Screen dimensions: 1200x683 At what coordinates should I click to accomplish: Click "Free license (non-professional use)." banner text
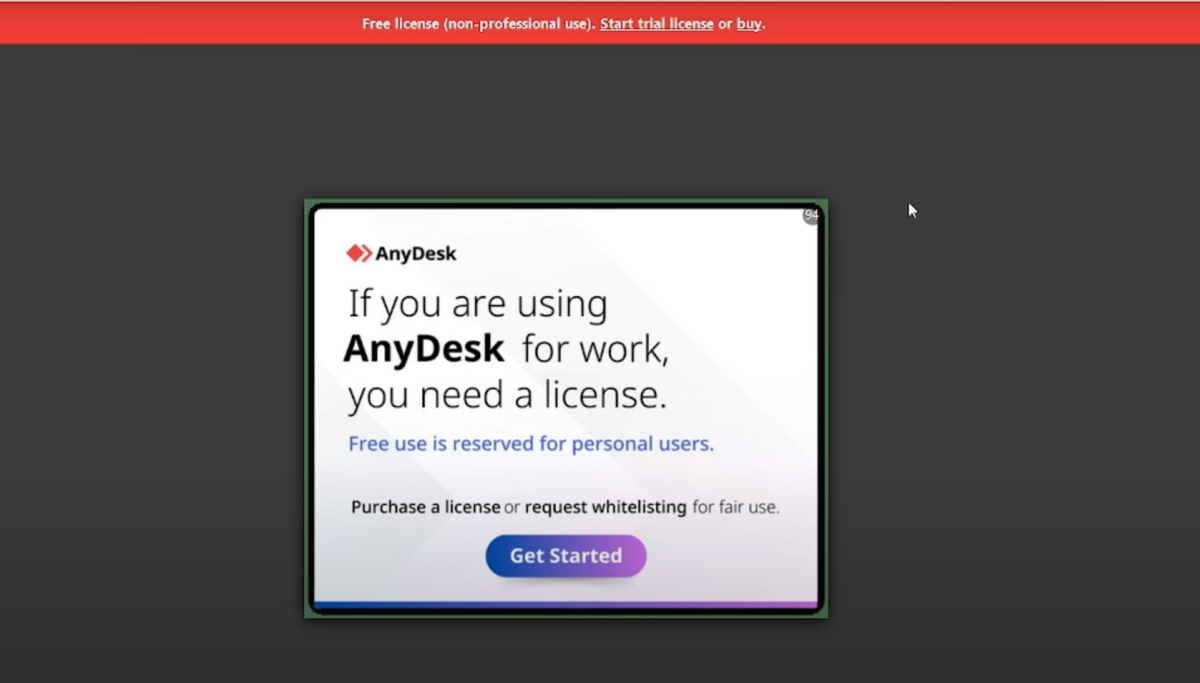[478, 24]
